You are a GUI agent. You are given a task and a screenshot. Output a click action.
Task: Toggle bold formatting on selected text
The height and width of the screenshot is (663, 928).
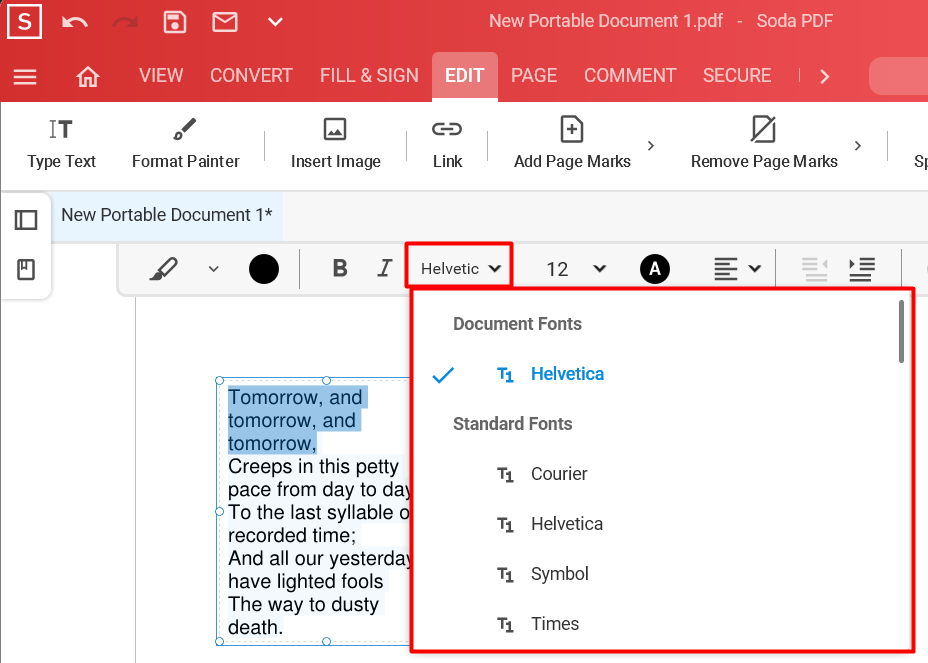coord(339,268)
